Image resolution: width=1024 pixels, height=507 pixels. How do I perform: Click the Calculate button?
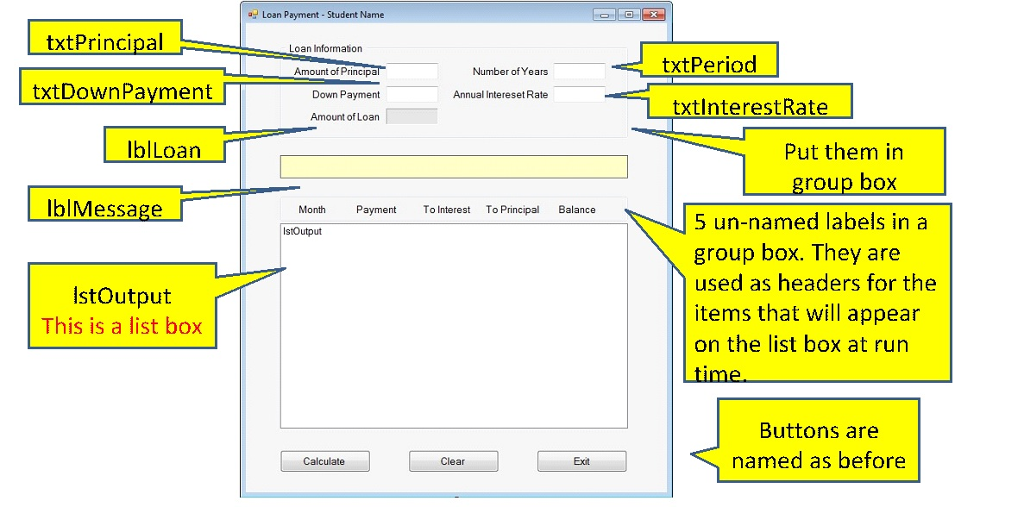pyautogui.click(x=325, y=461)
